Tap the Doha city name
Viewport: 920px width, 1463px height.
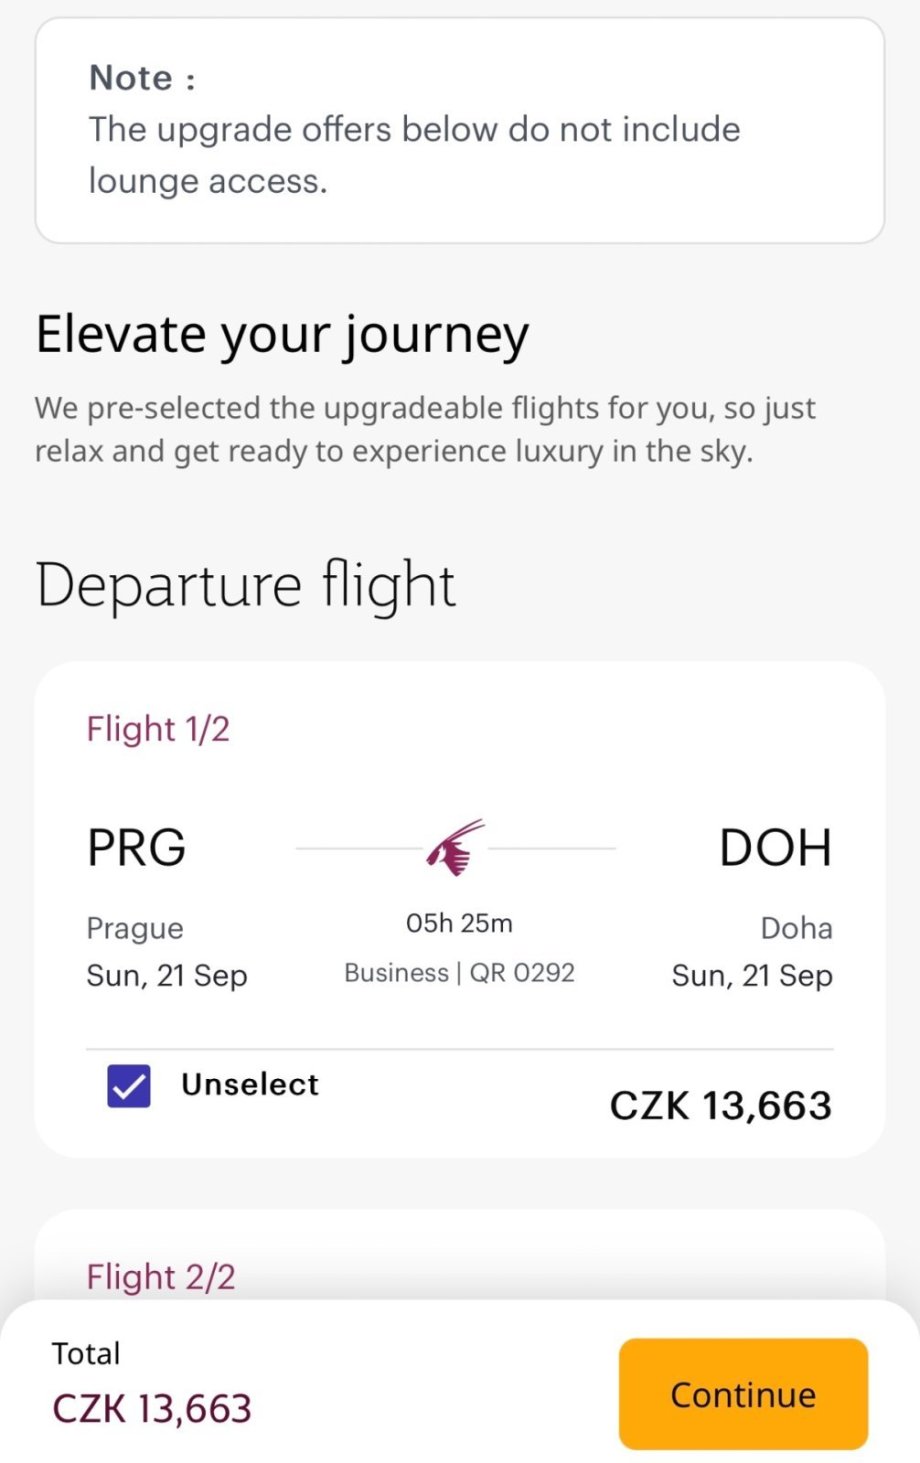pyautogui.click(x=796, y=929)
